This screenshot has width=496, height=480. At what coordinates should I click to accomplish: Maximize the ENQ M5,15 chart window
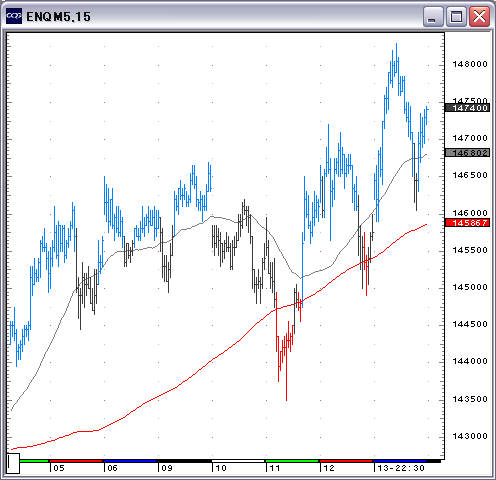tap(456, 16)
